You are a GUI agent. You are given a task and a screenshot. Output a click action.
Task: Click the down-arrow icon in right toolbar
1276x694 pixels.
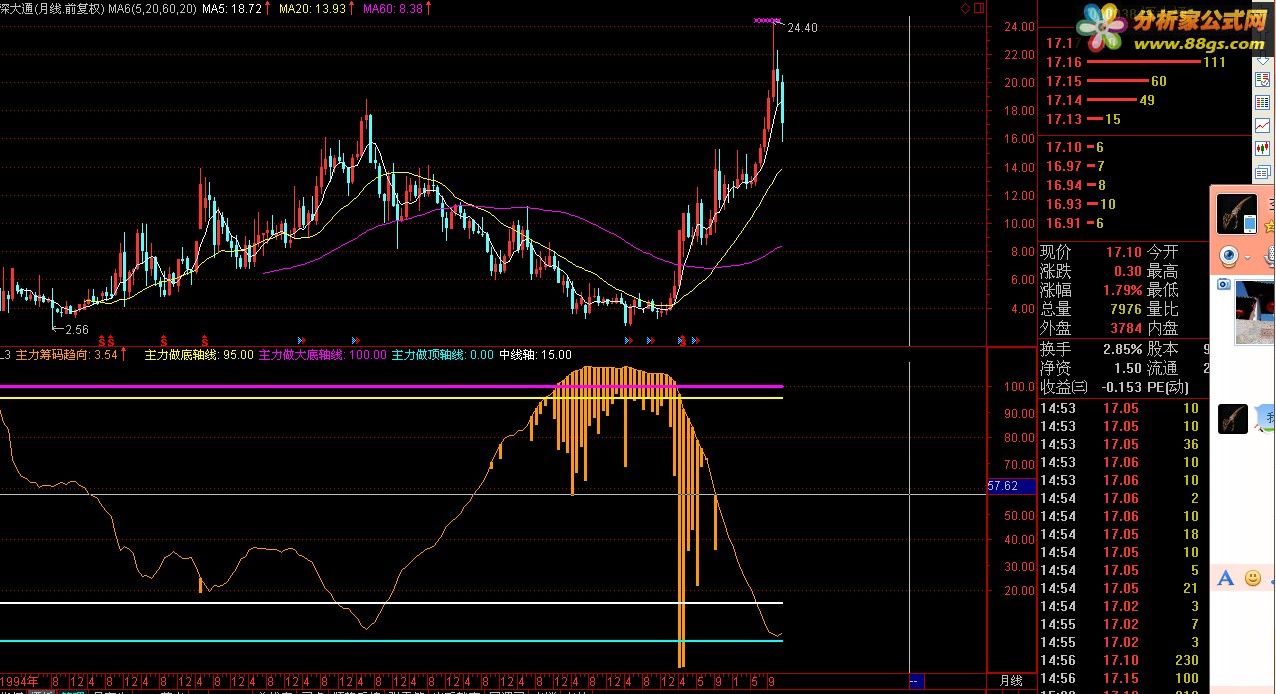(x=1265, y=61)
